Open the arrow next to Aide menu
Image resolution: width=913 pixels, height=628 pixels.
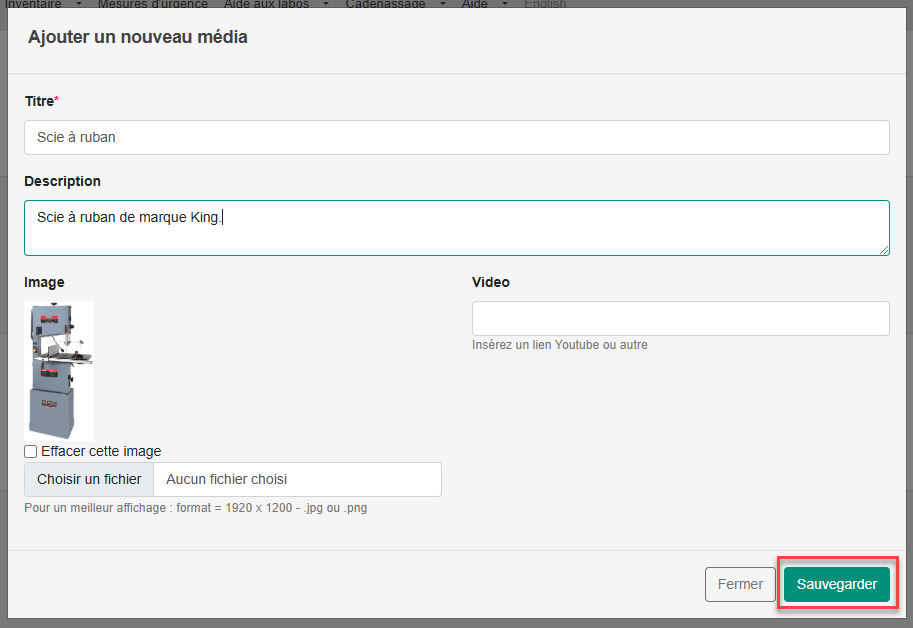505,4
